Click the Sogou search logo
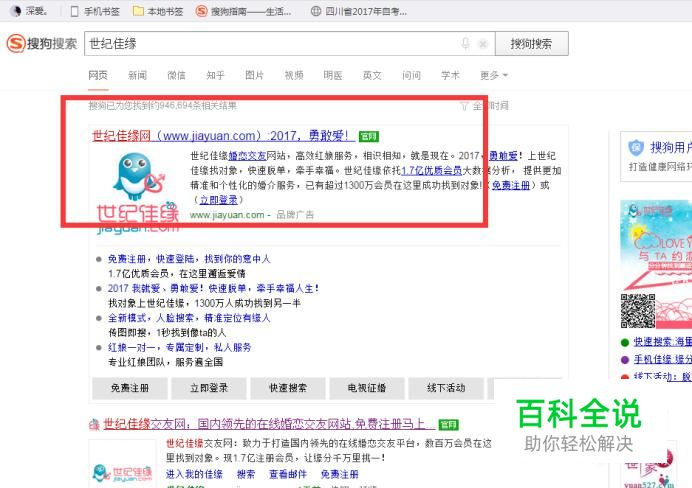The width and height of the screenshot is (692, 488). [41, 44]
